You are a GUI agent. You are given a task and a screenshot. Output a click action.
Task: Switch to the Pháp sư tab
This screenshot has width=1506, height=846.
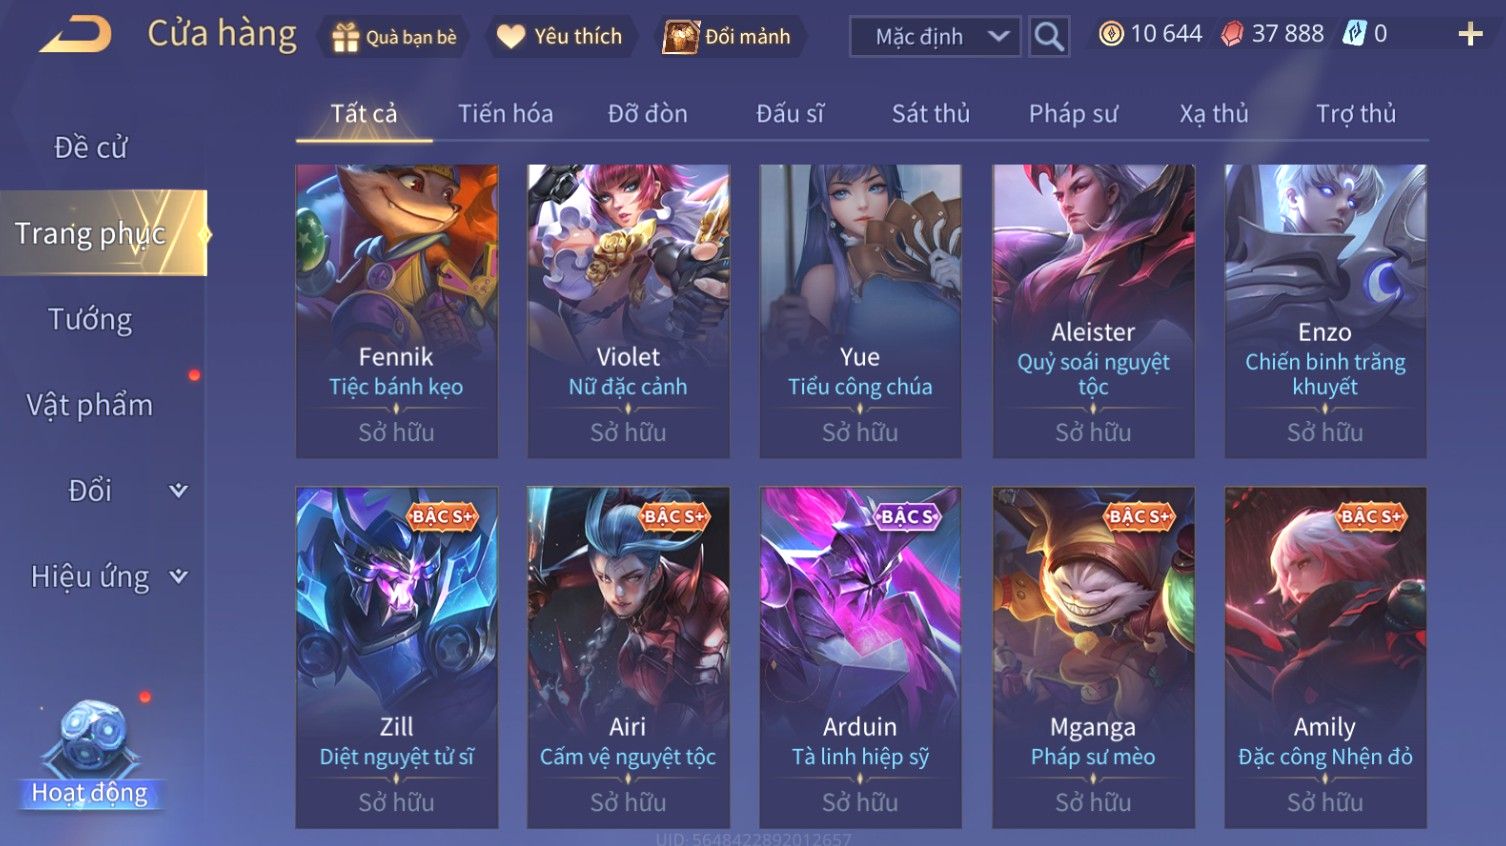1073,114
